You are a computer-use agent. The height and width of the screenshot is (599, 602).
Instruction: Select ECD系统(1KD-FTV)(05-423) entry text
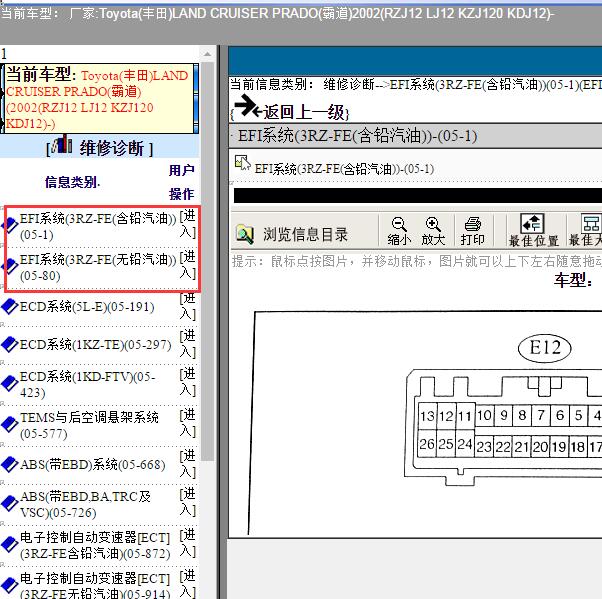point(88,384)
